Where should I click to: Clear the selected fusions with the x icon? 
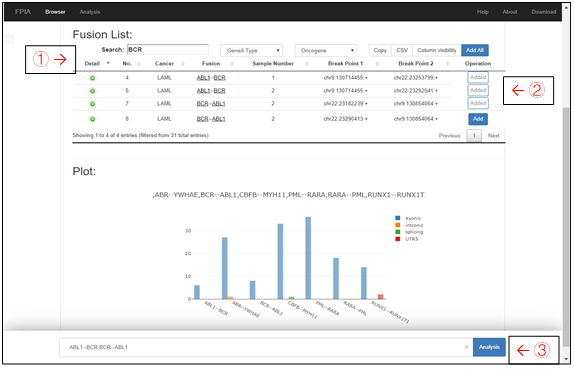point(466,347)
